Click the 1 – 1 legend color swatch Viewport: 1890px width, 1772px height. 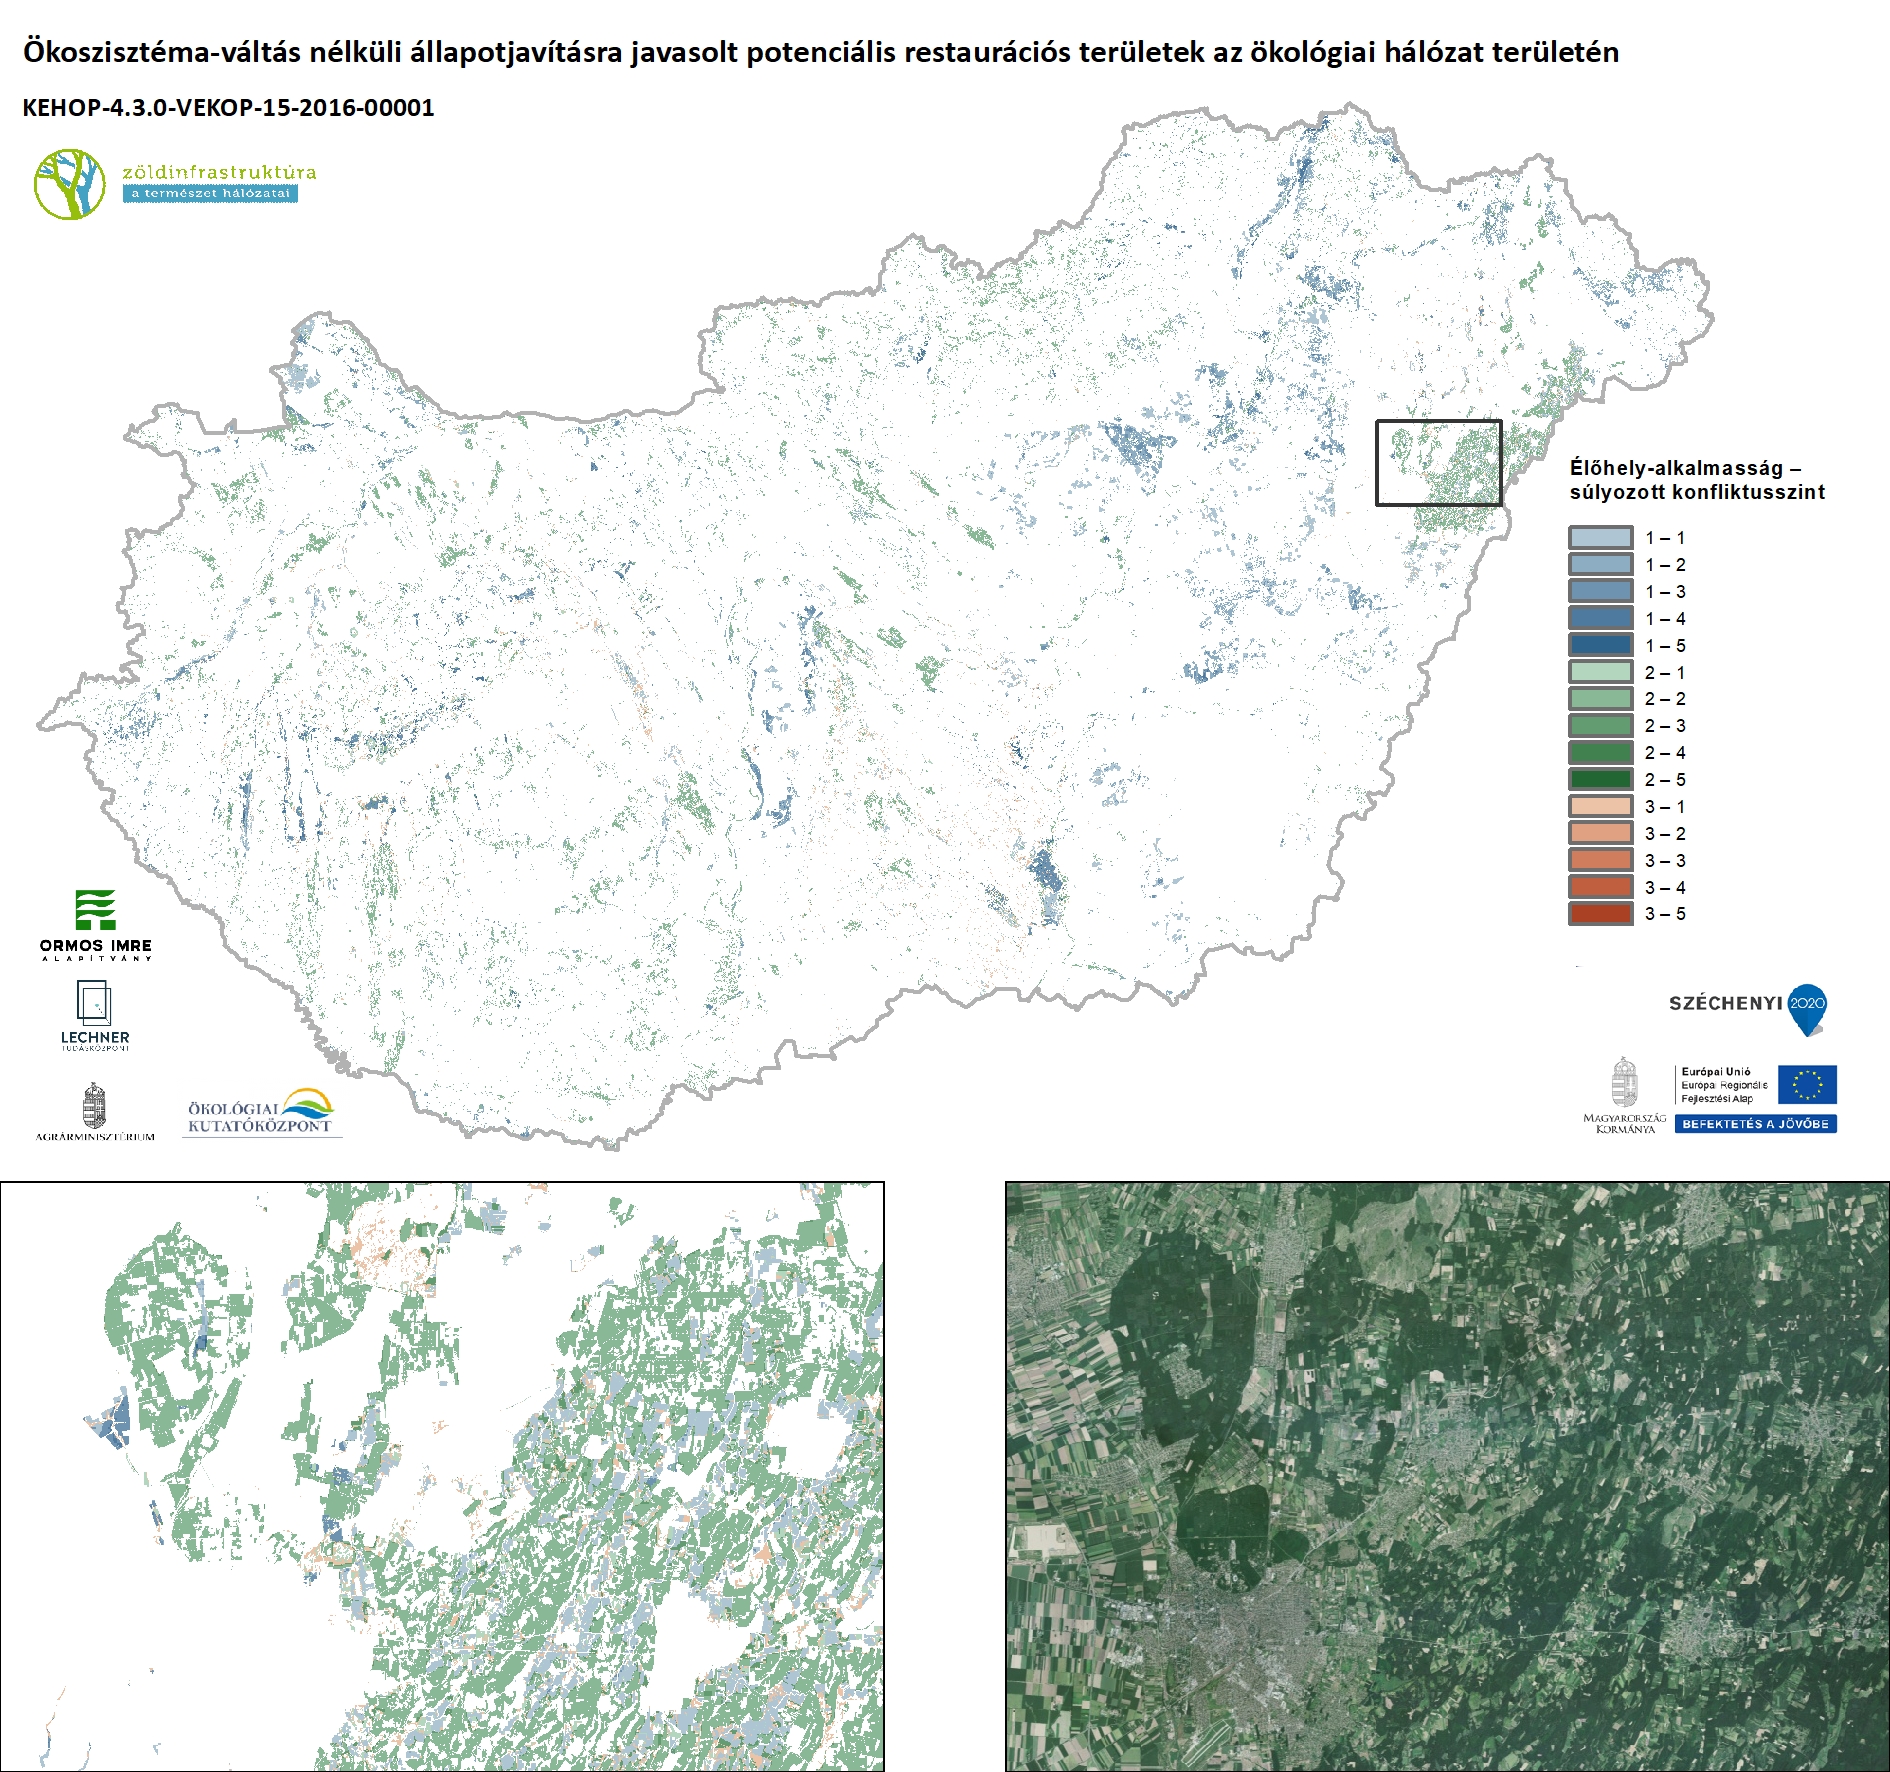(1600, 538)
